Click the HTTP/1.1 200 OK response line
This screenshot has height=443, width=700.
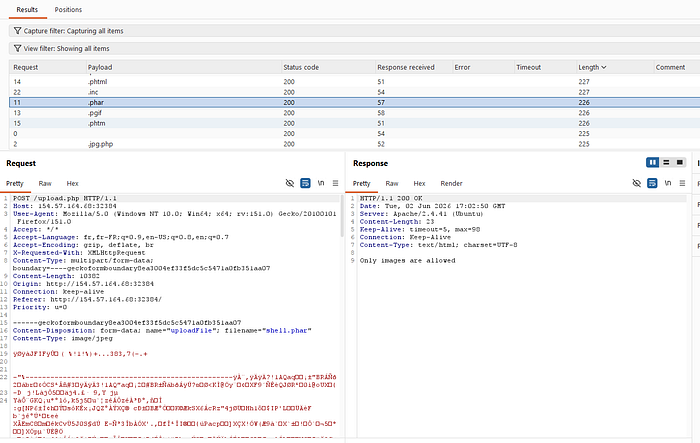click(391, 198)
